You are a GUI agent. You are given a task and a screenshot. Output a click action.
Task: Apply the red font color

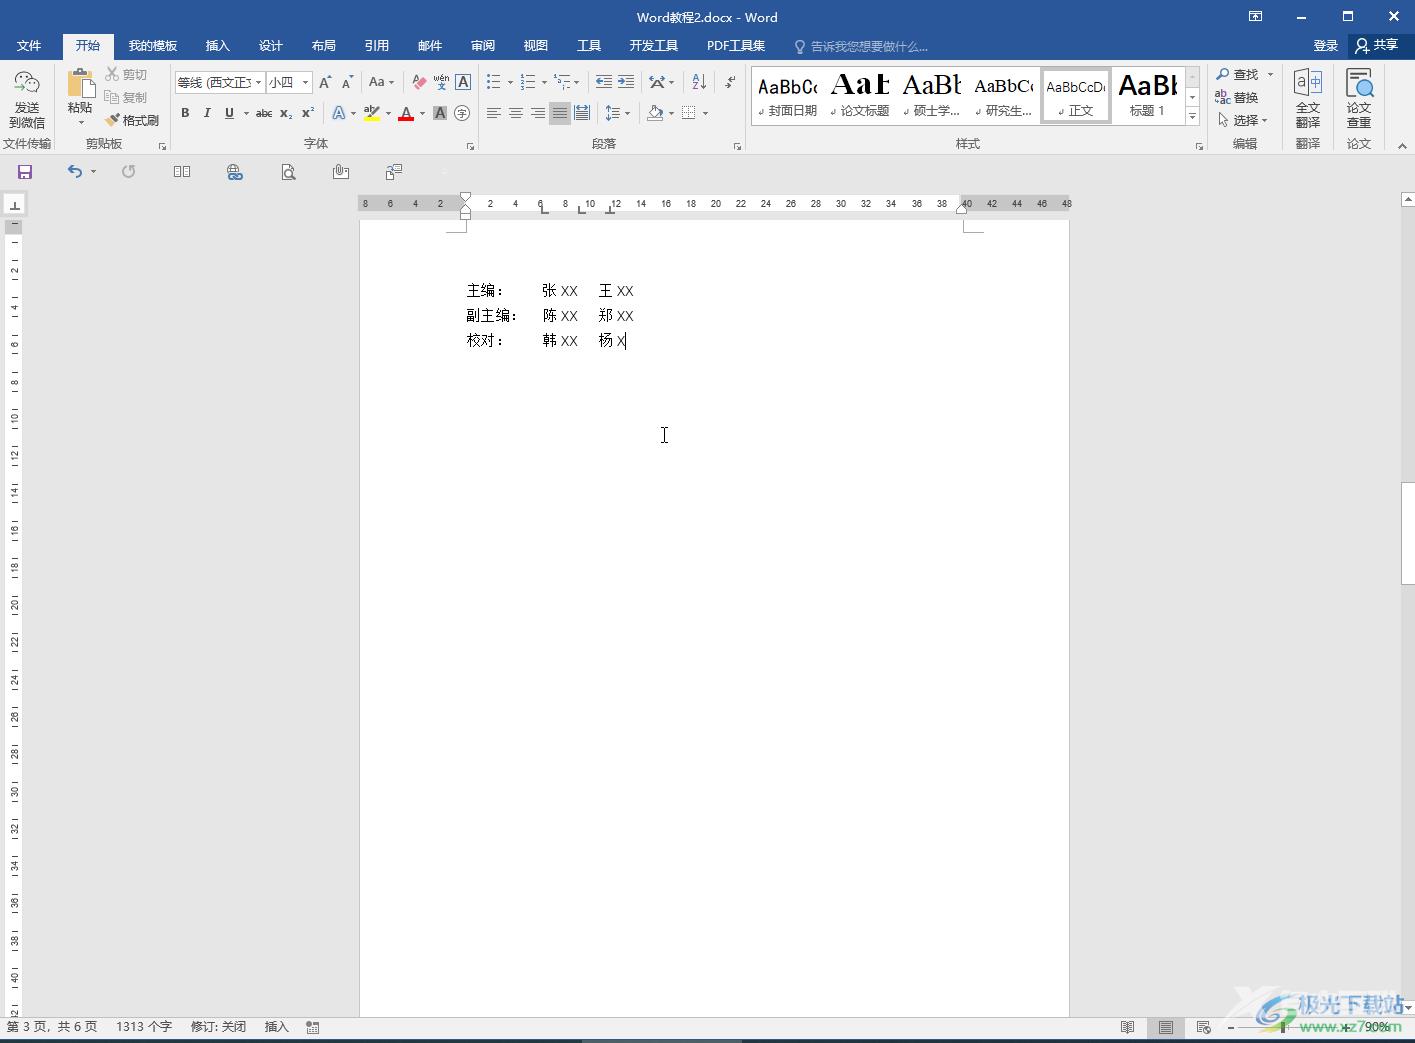pyautogui.click(x=406, y=113)
